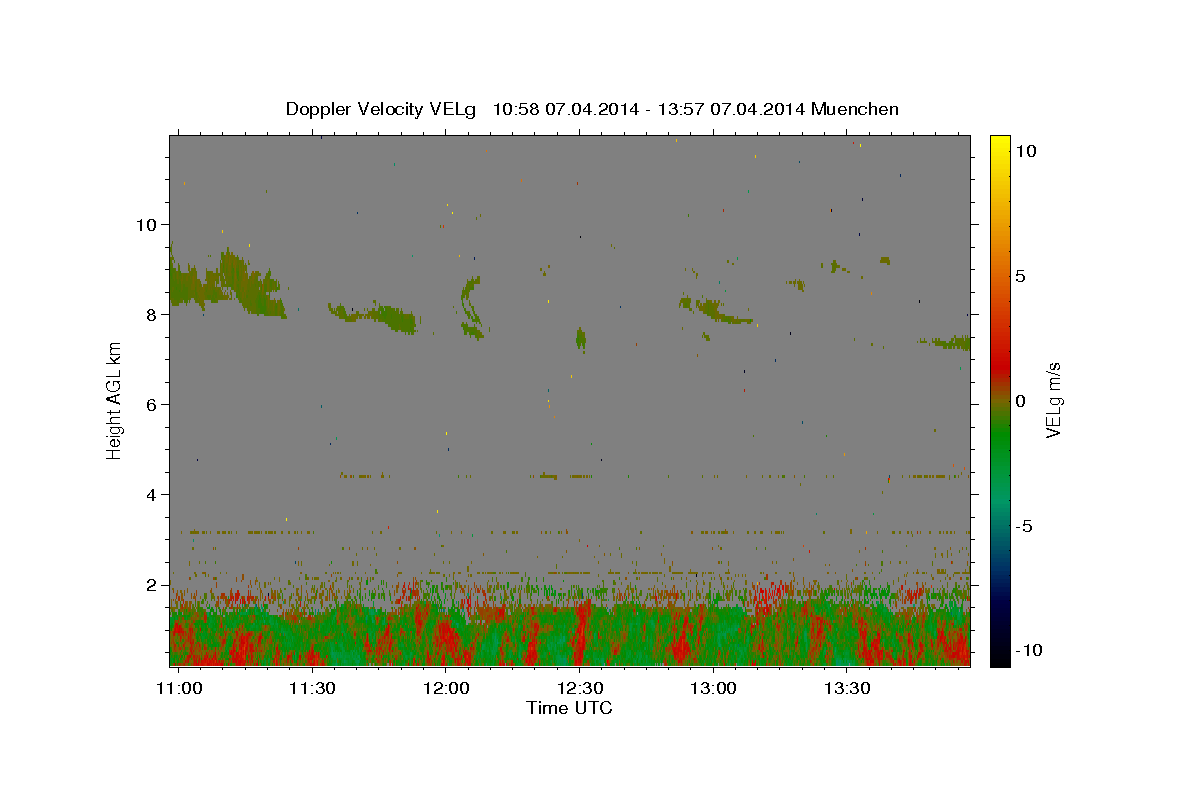1200x800 pixels.
Task: Click the colorbar tick value '5'
Action: pyautogui.click(x=1019, y=276)
